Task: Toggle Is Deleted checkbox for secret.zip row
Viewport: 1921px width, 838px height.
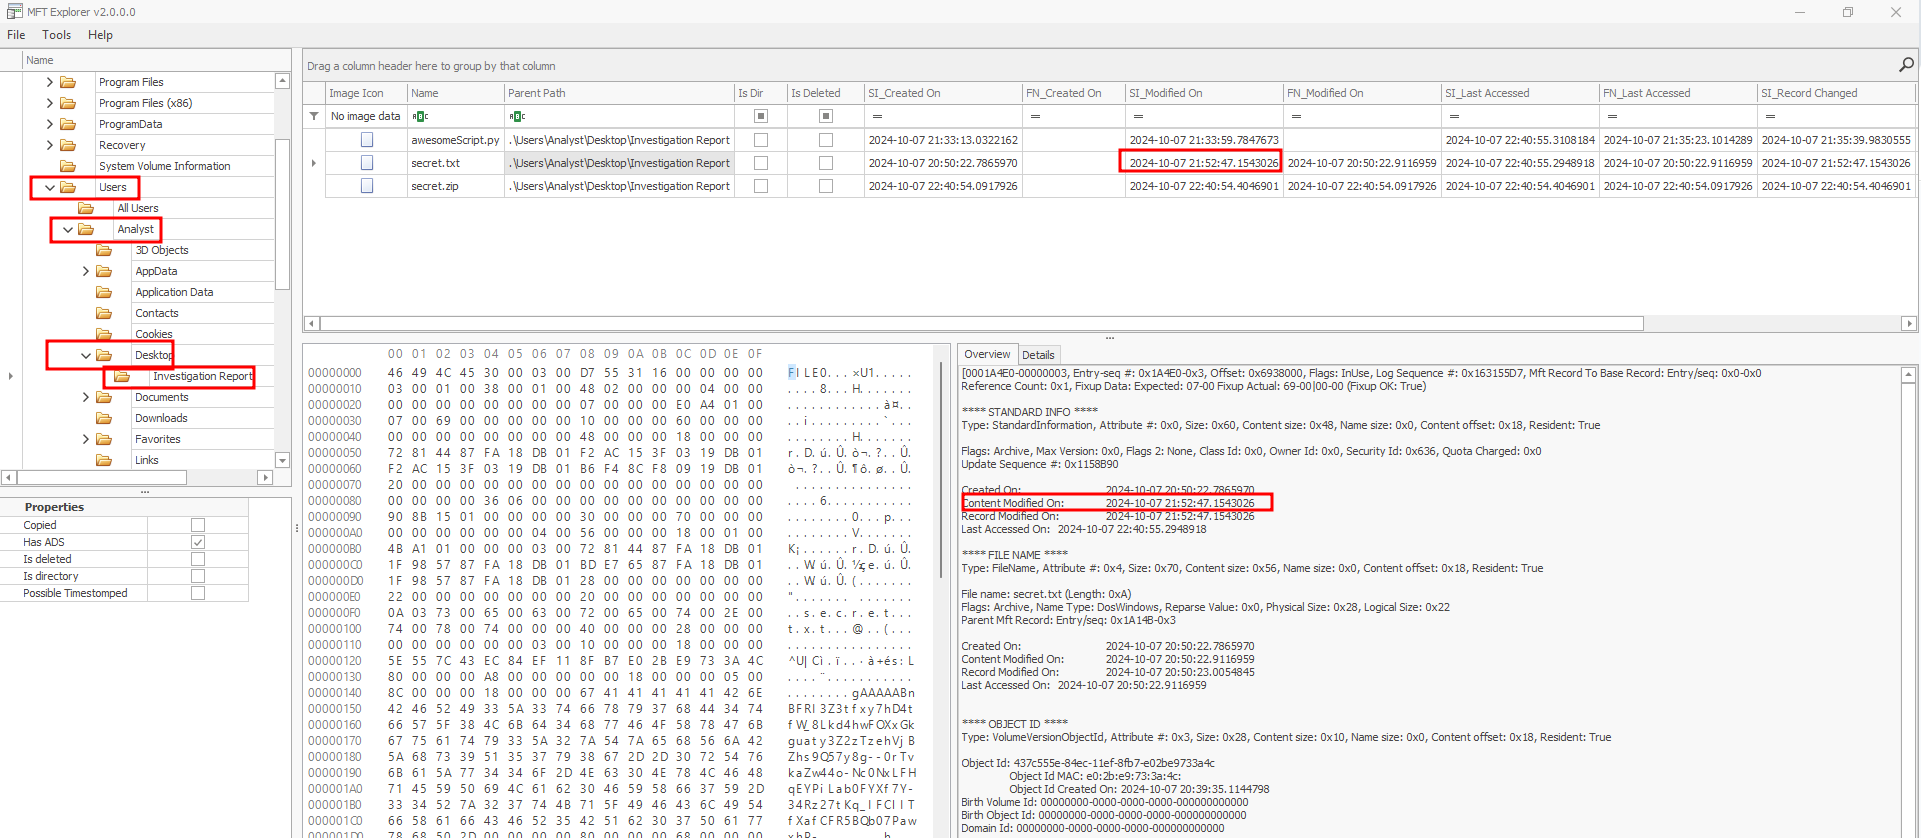Action: coord(826,186)
